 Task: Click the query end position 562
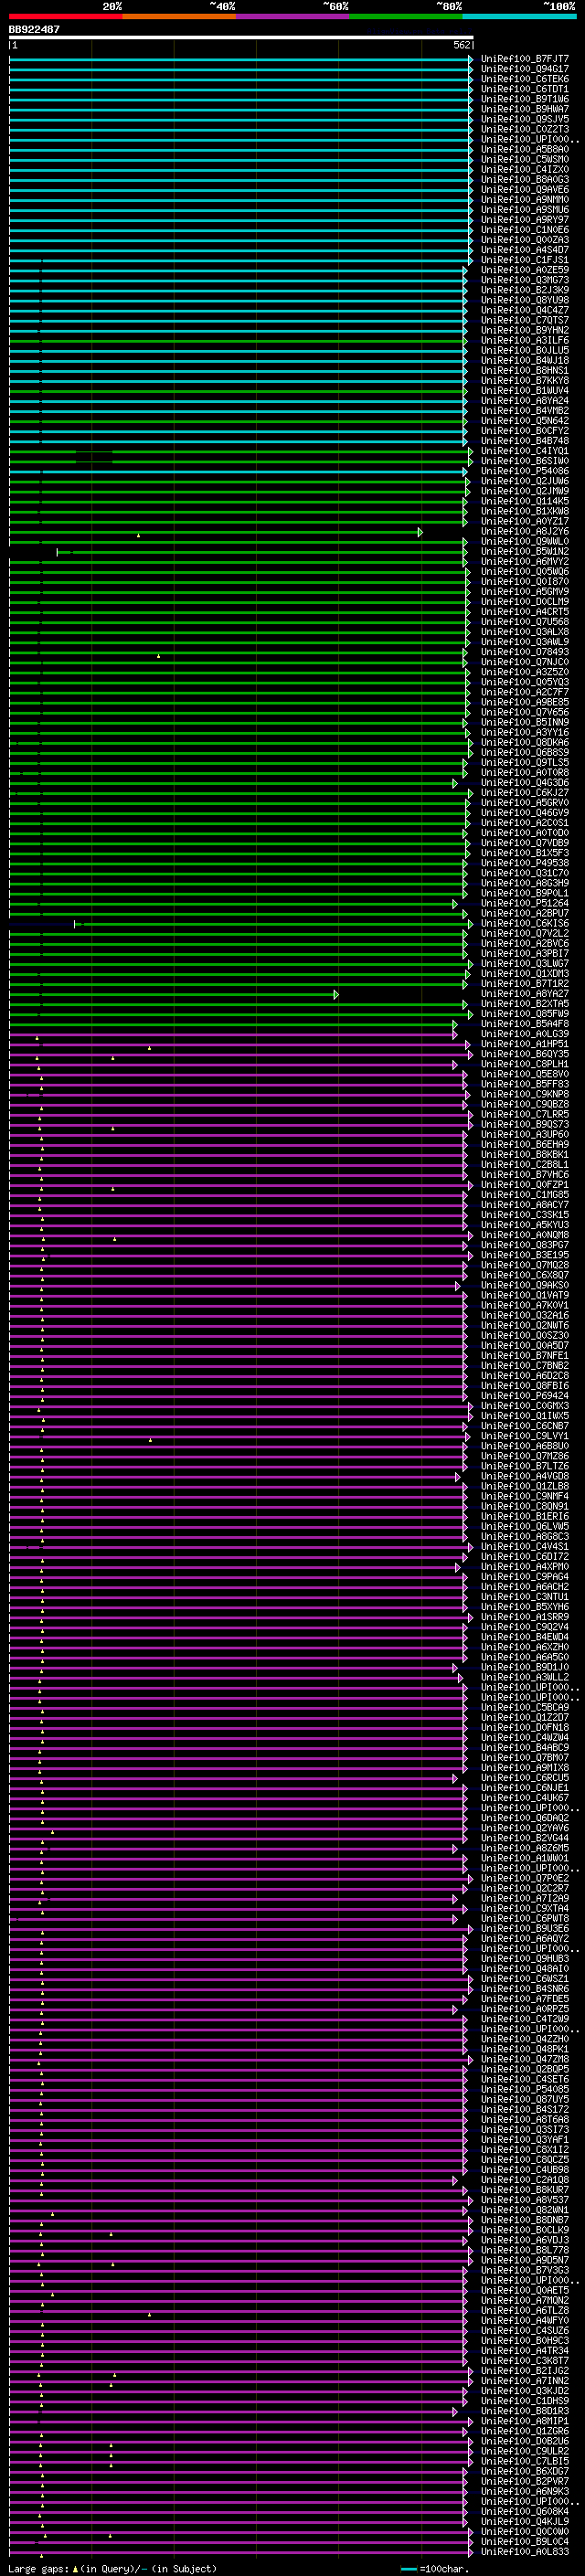coord(462,45)
